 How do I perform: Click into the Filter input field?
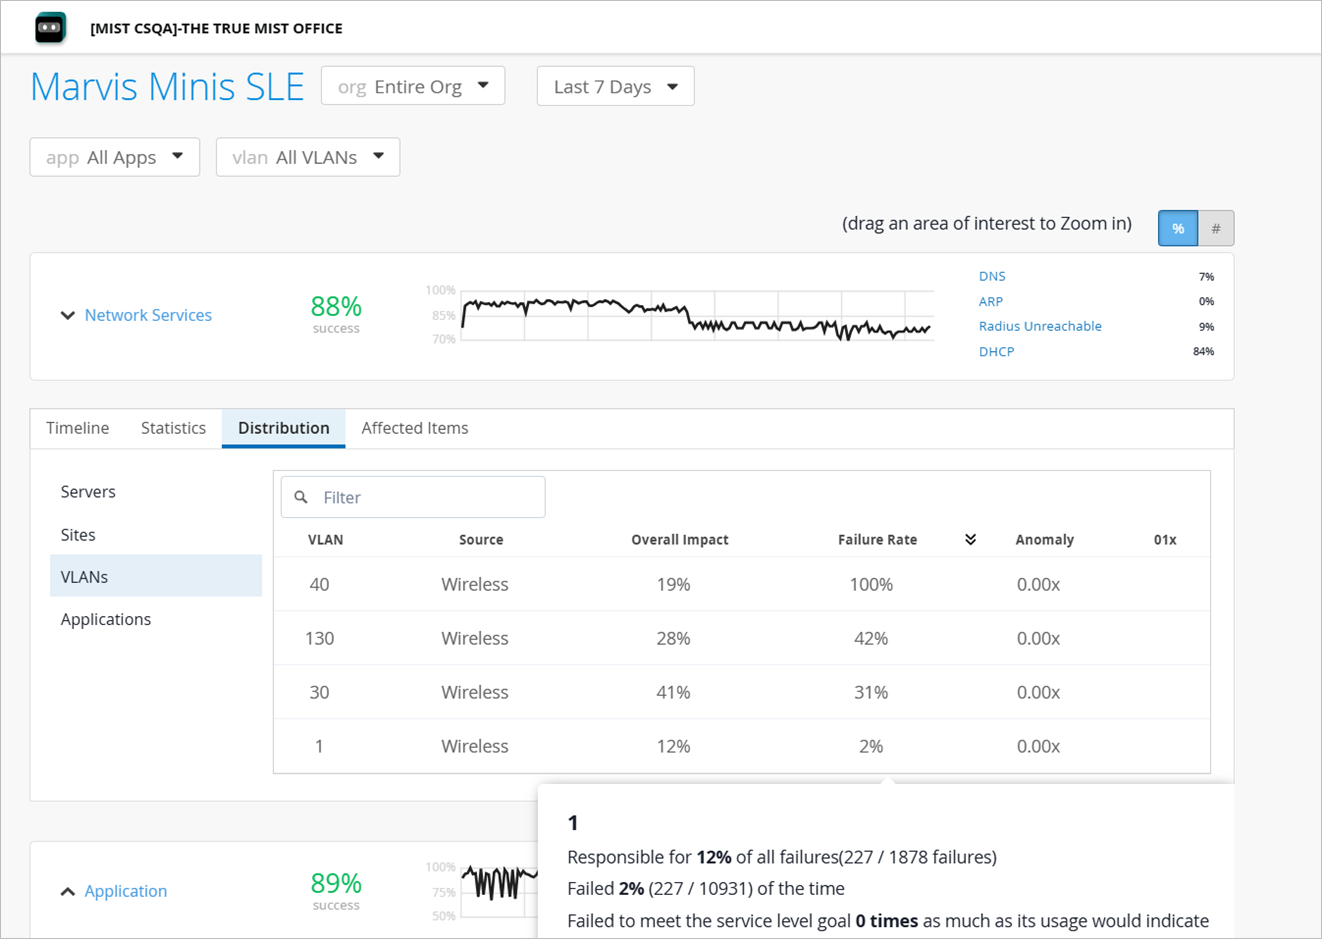[x=413, y=497]
